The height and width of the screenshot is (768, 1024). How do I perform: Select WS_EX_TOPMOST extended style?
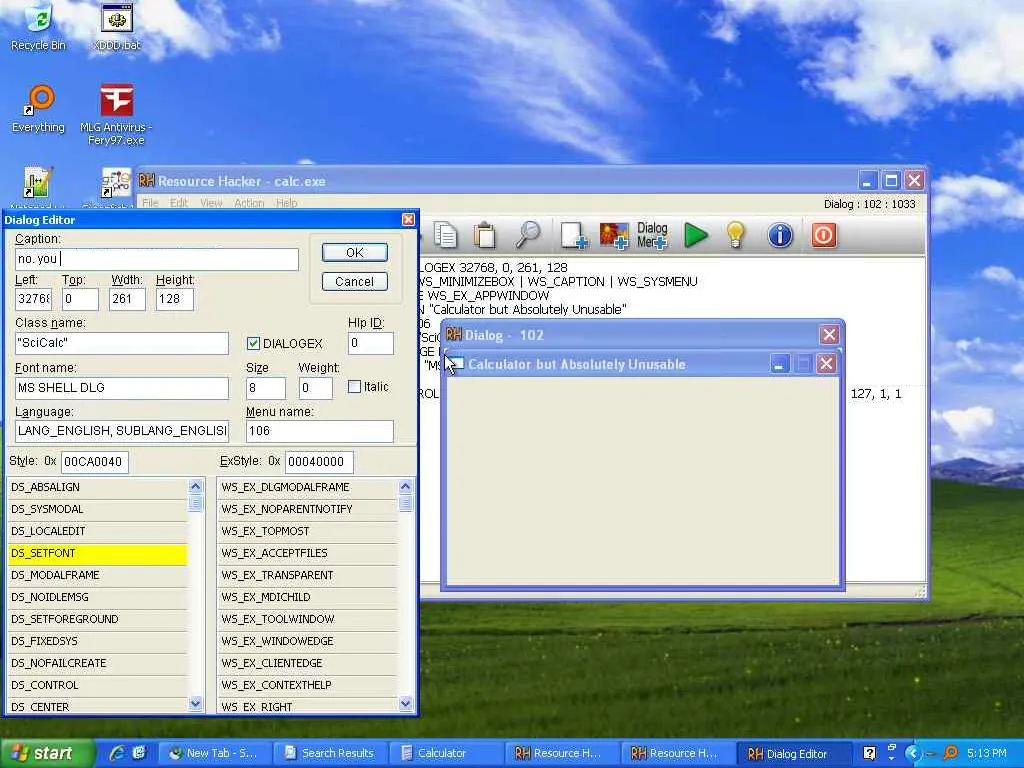(308, 532)
